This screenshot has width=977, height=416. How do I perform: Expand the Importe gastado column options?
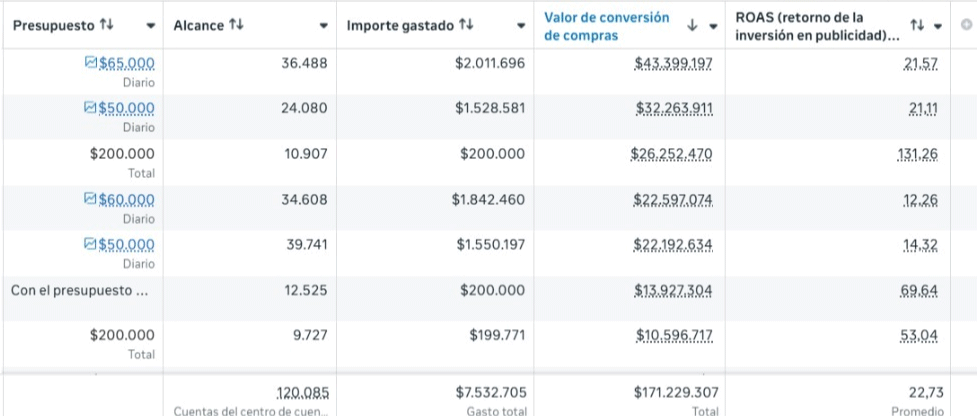coord(521,26)
